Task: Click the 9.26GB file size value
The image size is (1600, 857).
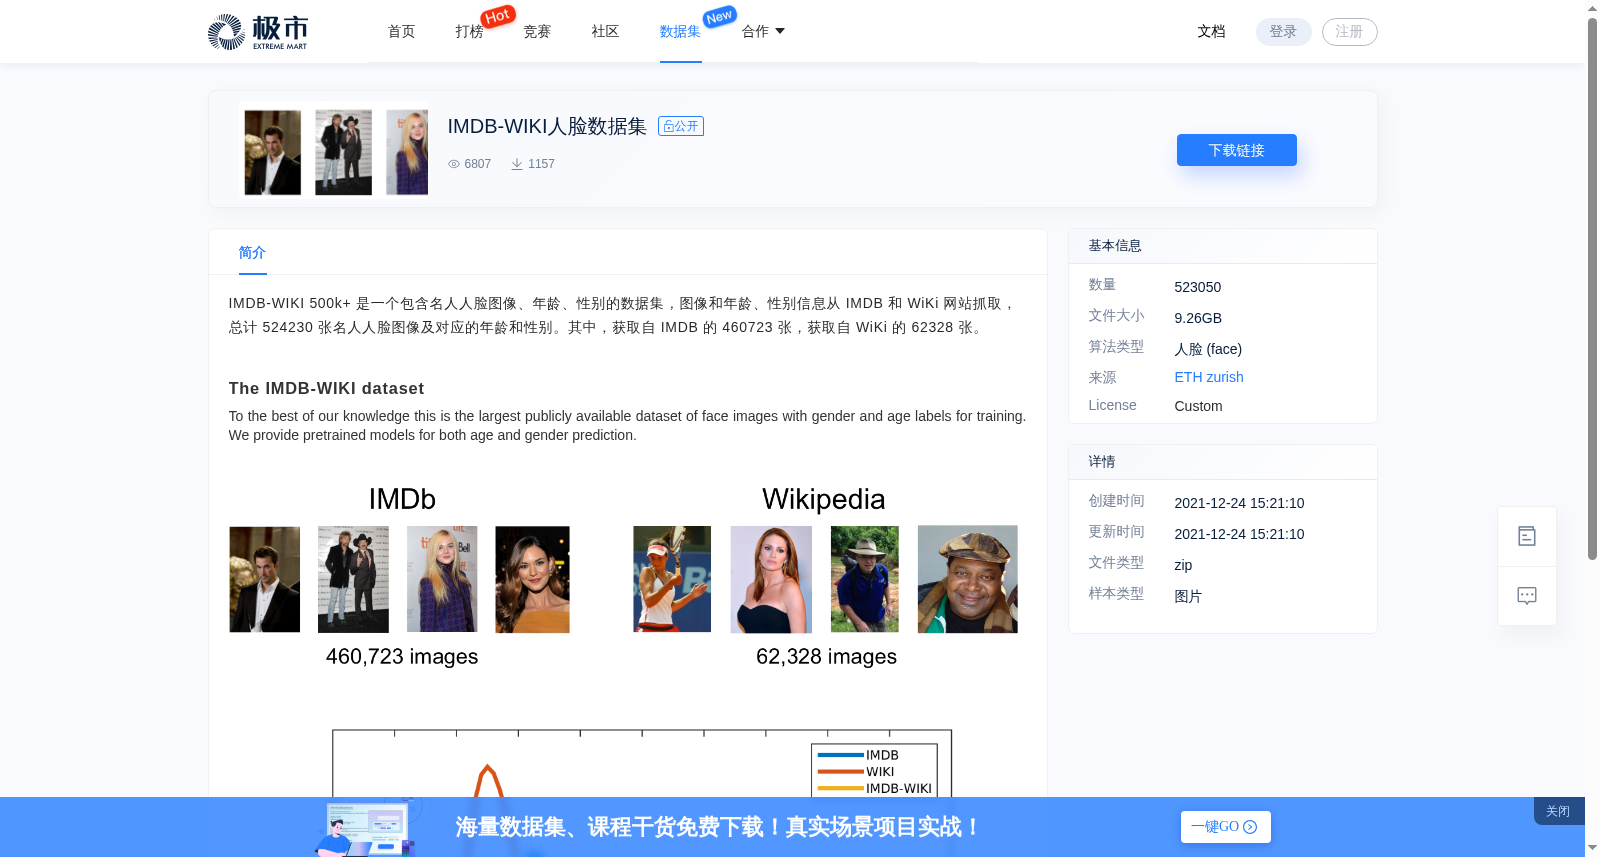Action: 1198,318
